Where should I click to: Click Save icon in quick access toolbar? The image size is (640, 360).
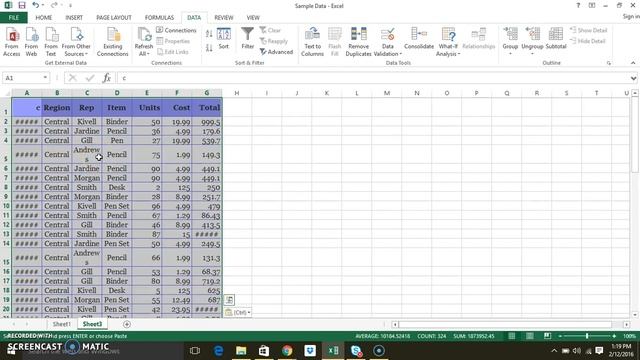click(22, 5)
